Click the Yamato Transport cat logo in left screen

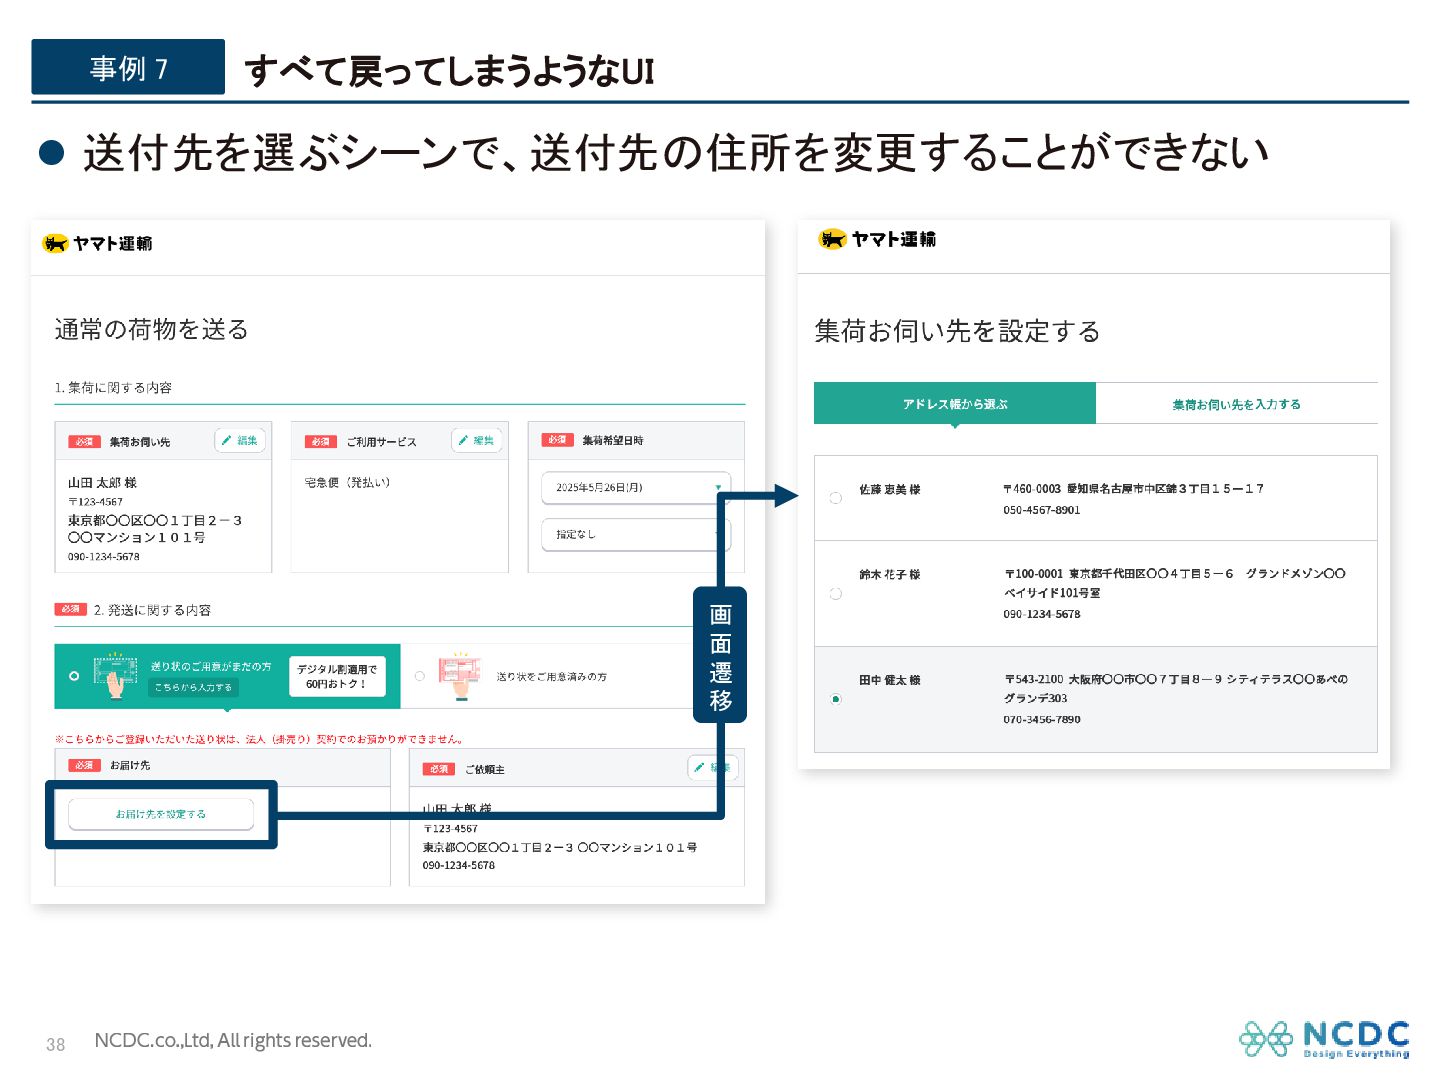pyautogui.click(x=55, y=243)
